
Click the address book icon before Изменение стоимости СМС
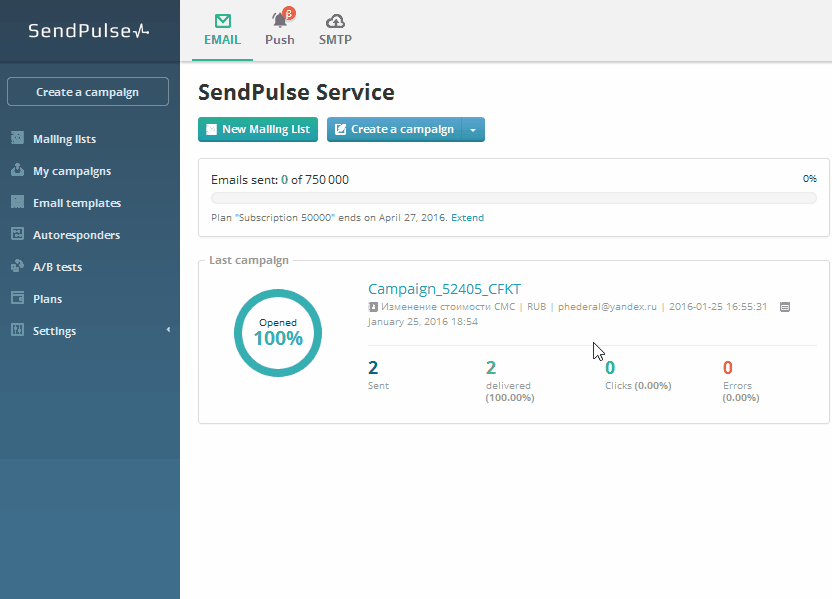click(373, 307)
